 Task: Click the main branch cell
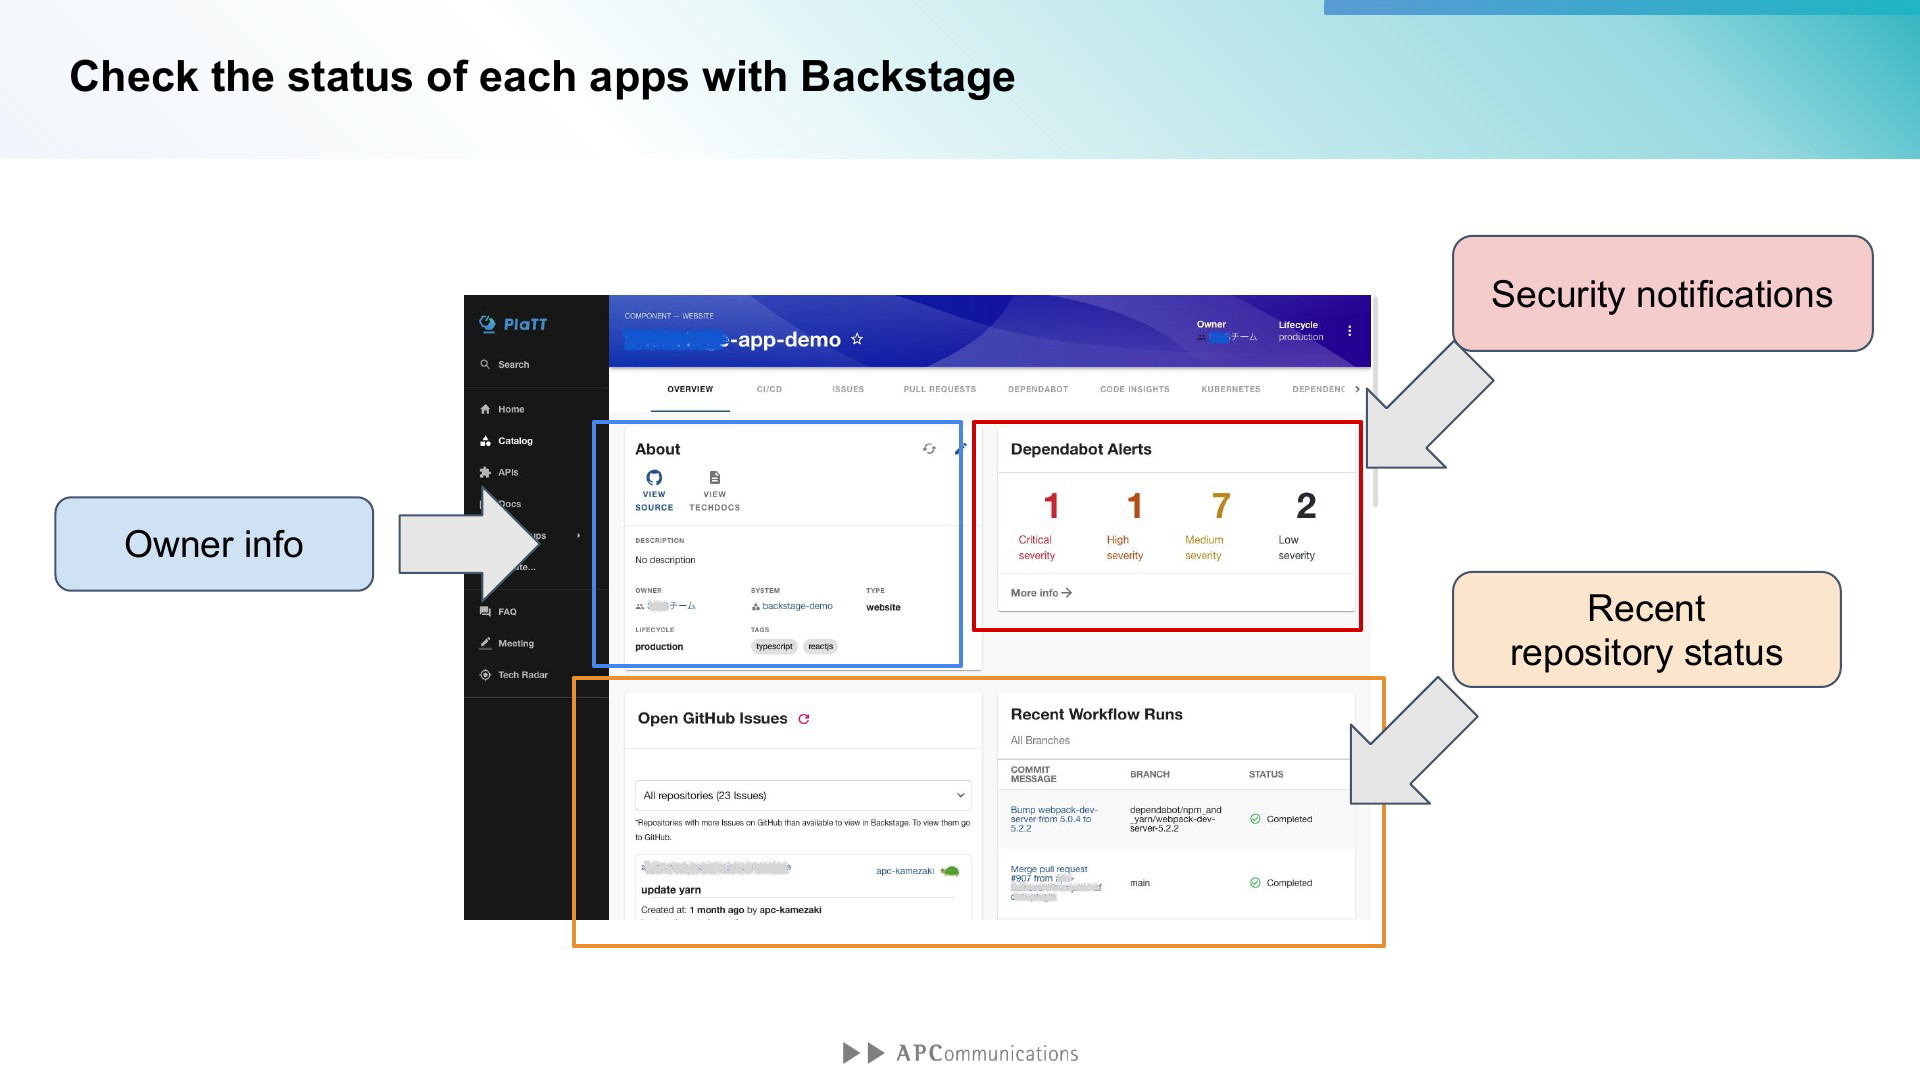click(x=1140, y=883)
